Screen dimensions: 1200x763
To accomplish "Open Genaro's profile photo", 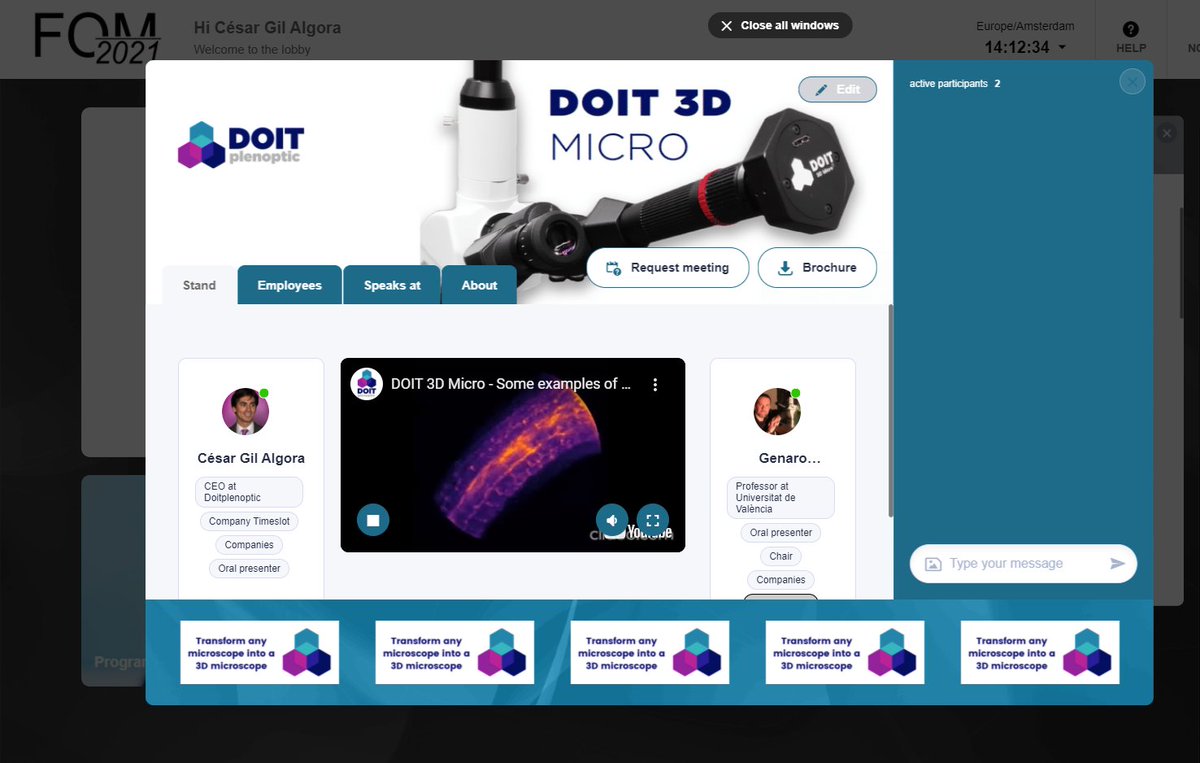I will (777, 411).
